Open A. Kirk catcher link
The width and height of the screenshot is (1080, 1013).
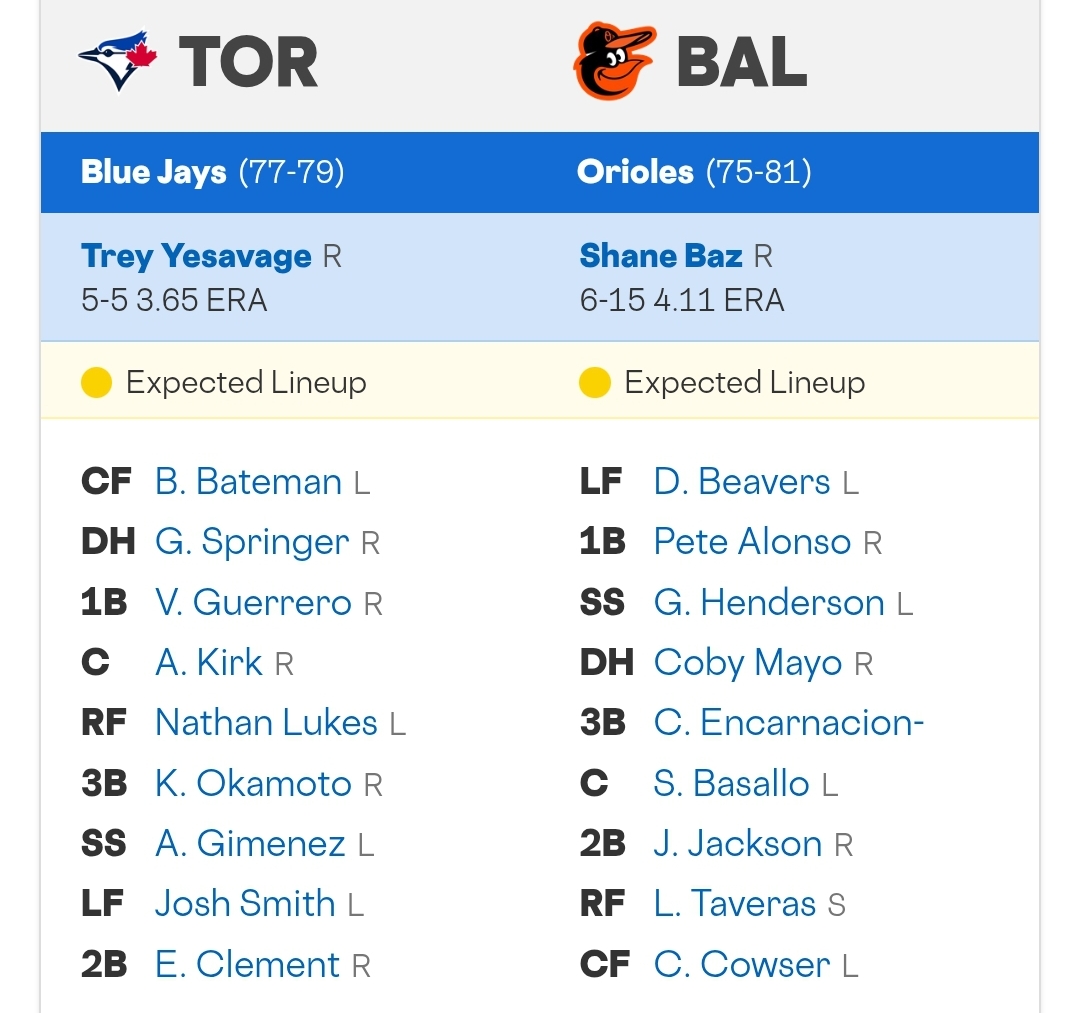tap(209, 662)
